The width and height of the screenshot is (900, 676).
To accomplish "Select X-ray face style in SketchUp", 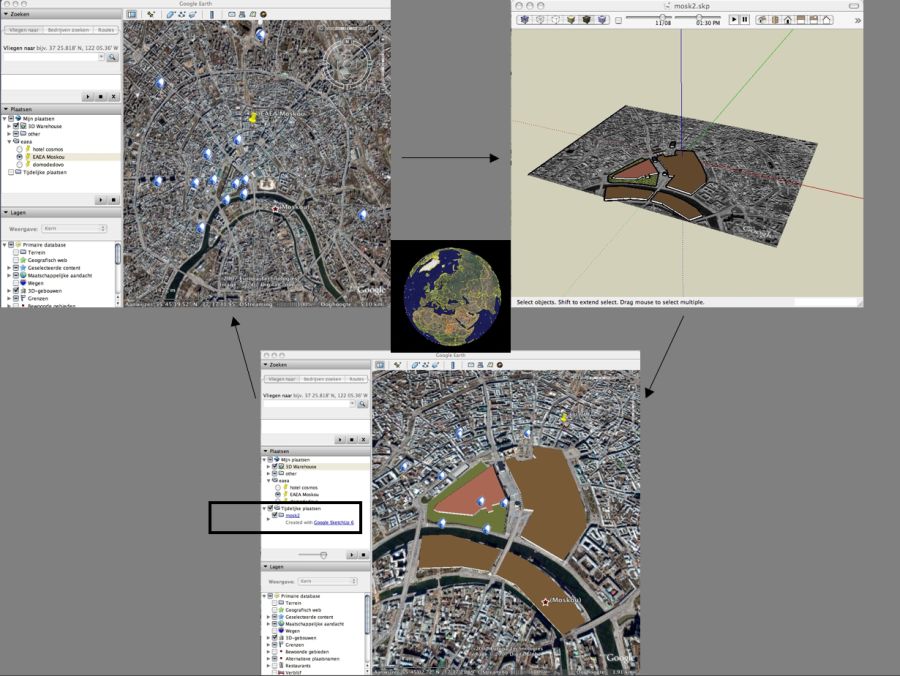I will point(525,20).
